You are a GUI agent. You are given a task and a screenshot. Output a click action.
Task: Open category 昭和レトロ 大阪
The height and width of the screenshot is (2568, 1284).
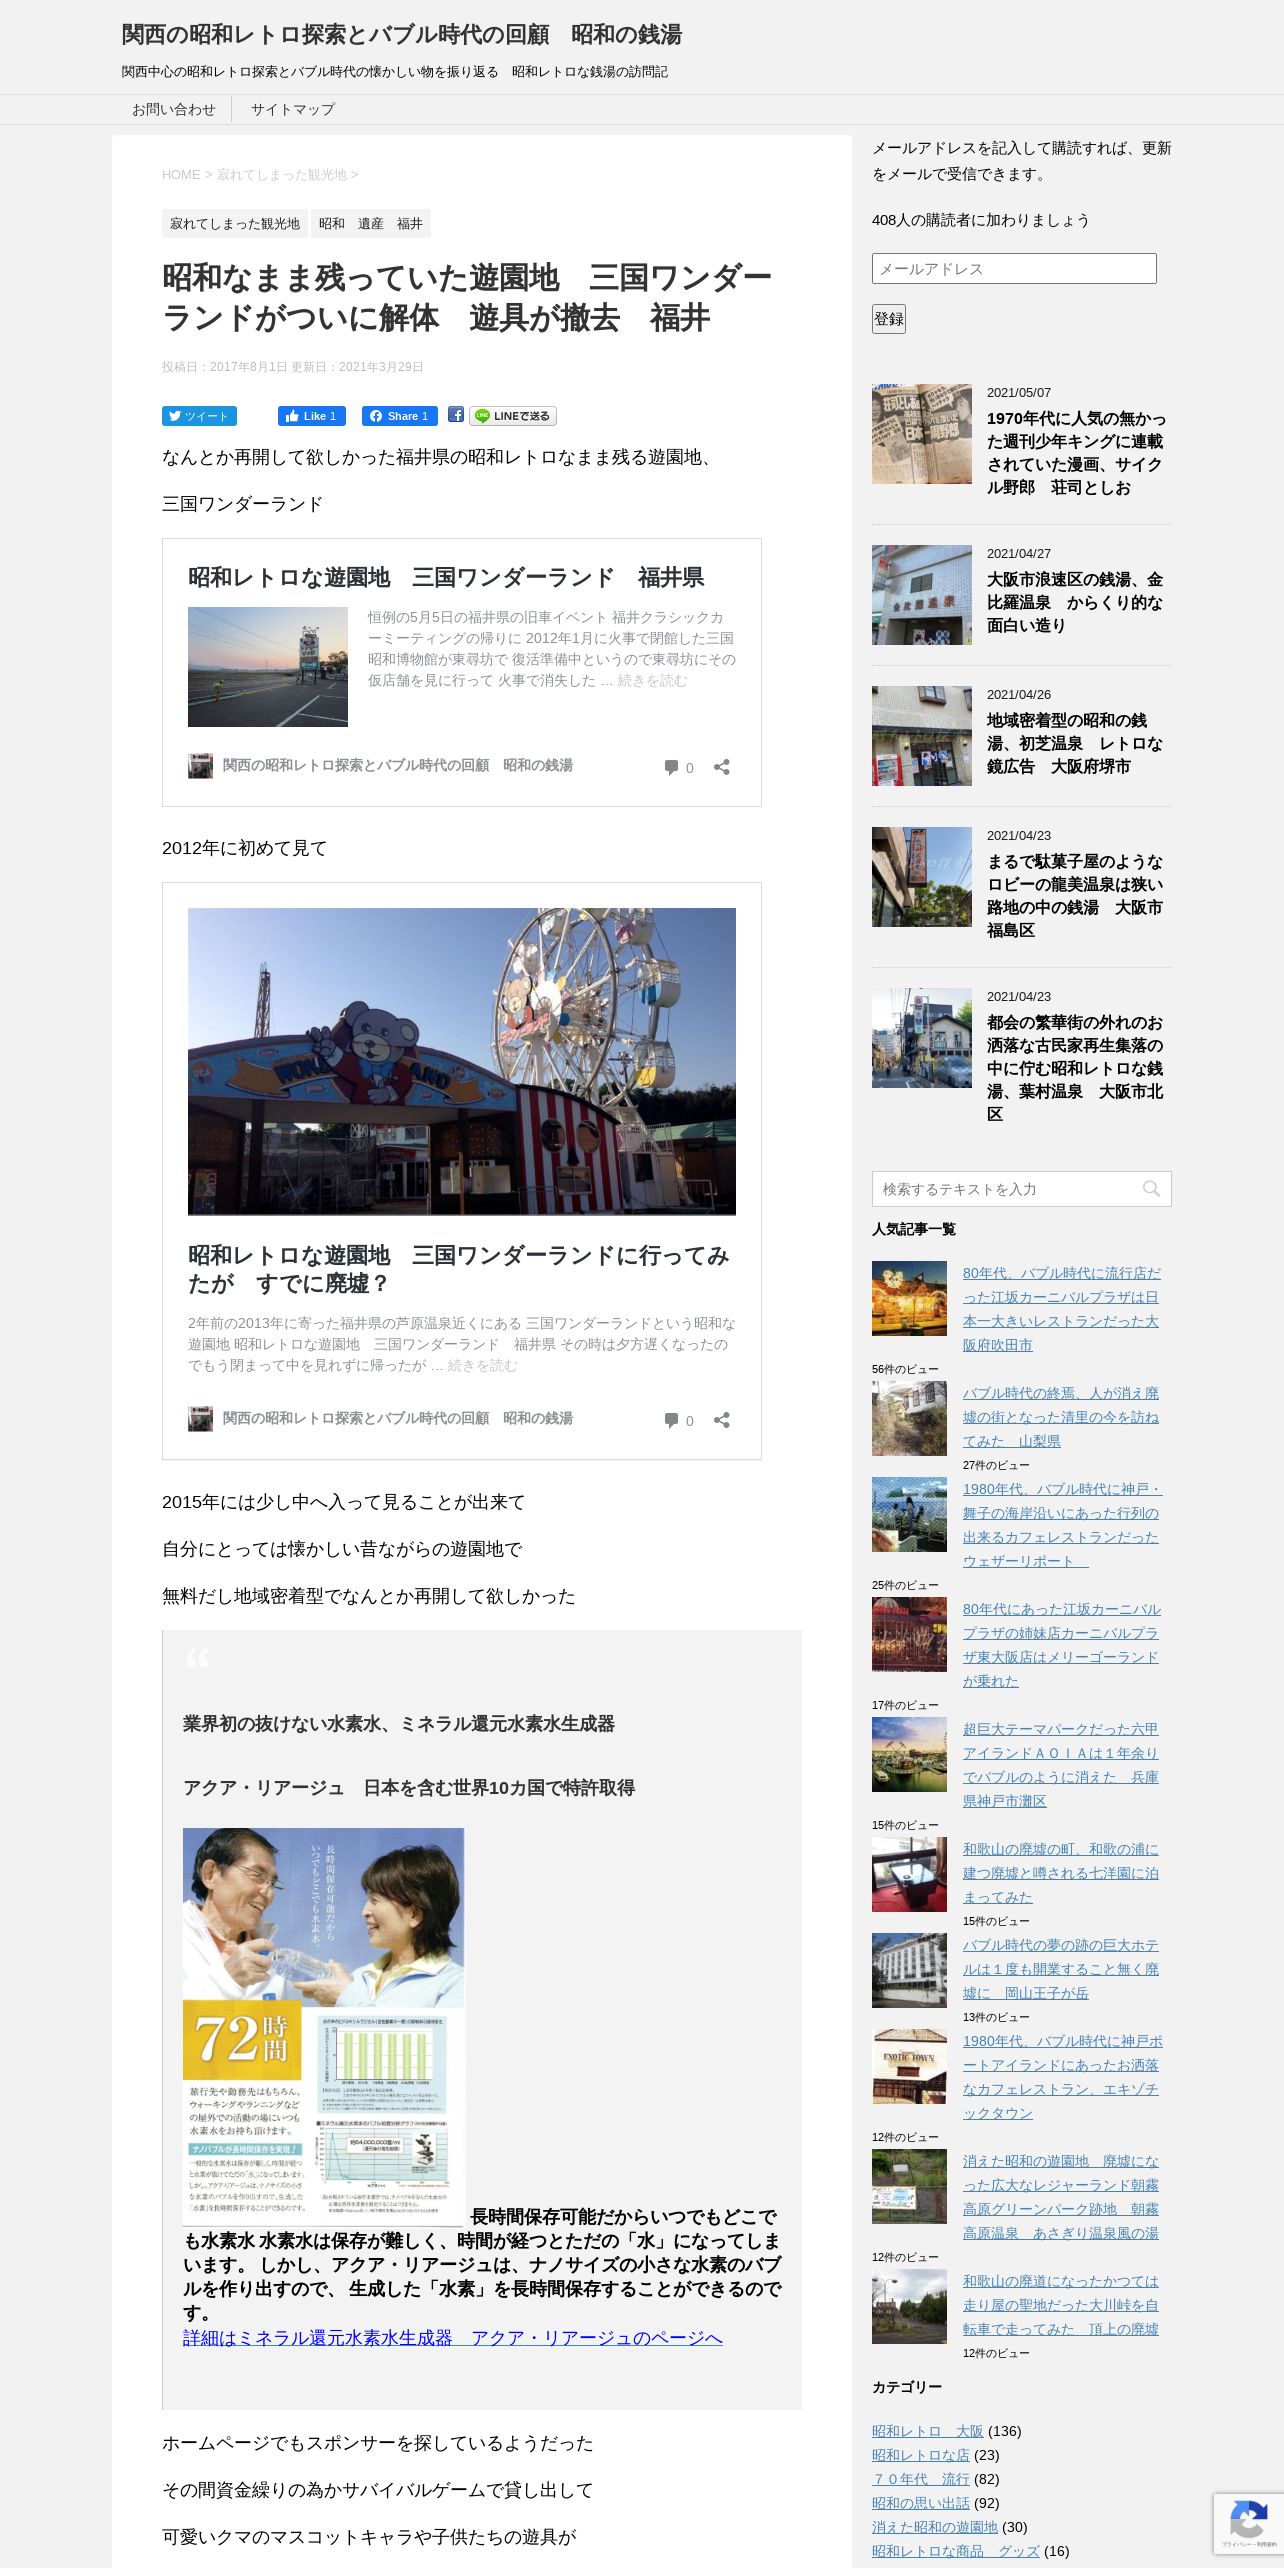point(928,2431)
